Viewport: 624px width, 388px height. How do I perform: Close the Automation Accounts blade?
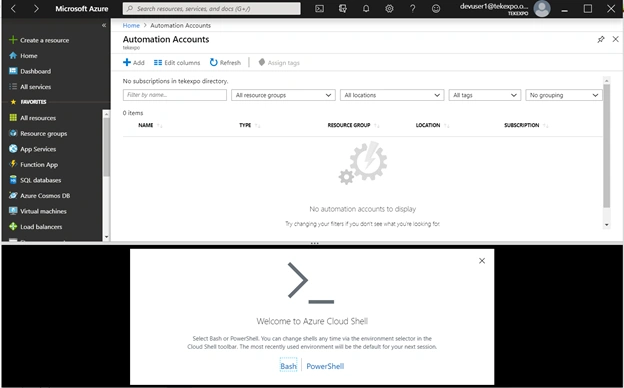(615, 39)
